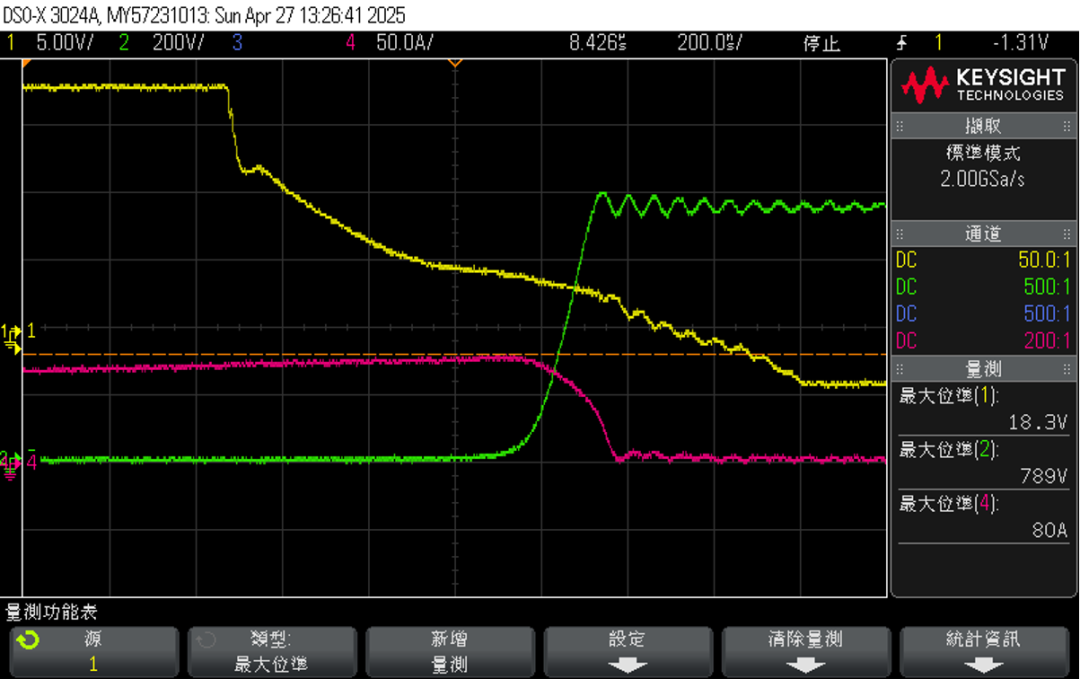Open the 擷取 acquisition panel header
Viewport: 1080px width, 679px height.
(x=982, y=126)
